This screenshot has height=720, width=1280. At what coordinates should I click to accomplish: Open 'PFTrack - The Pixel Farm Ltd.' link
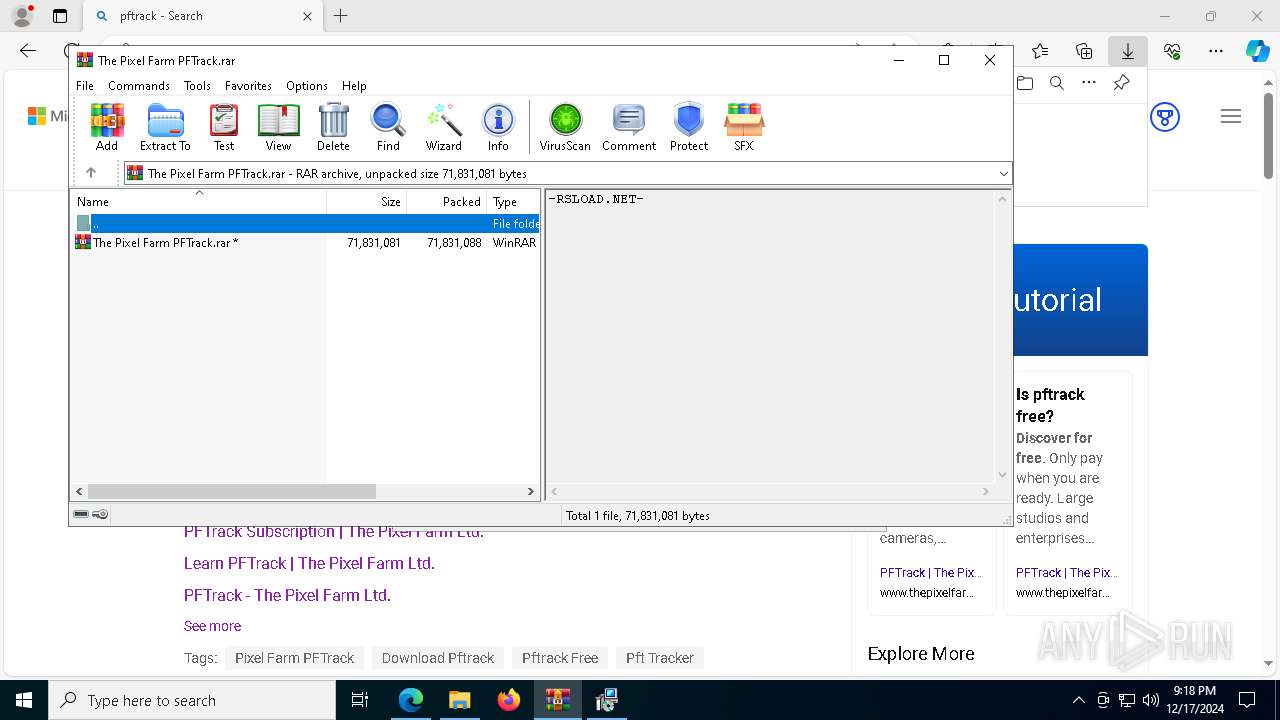[287, 595]
